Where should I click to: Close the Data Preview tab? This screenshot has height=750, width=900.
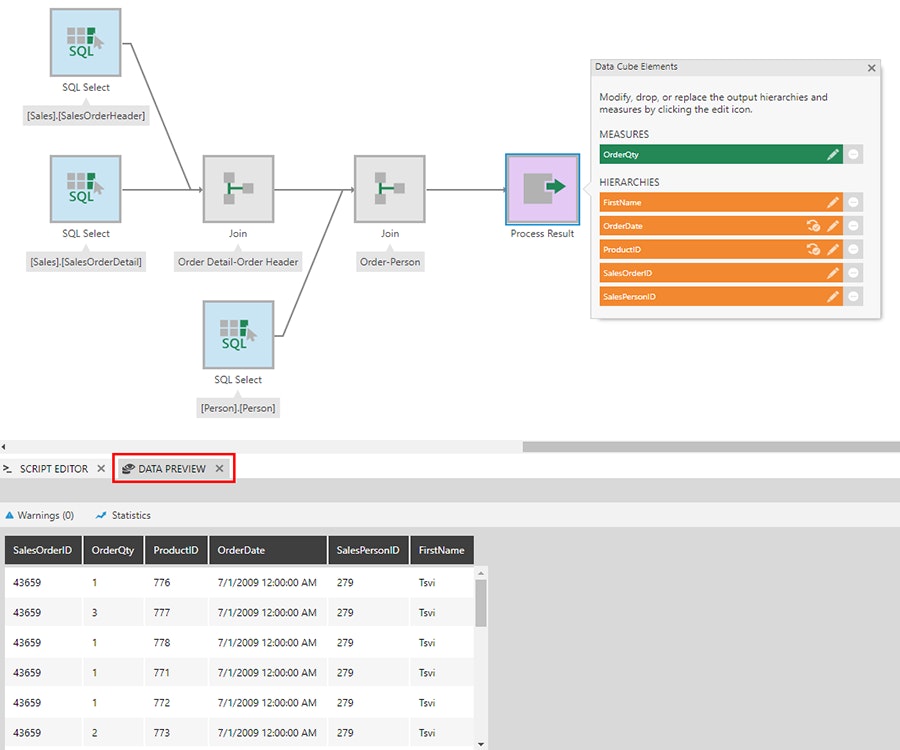[219, 469]
